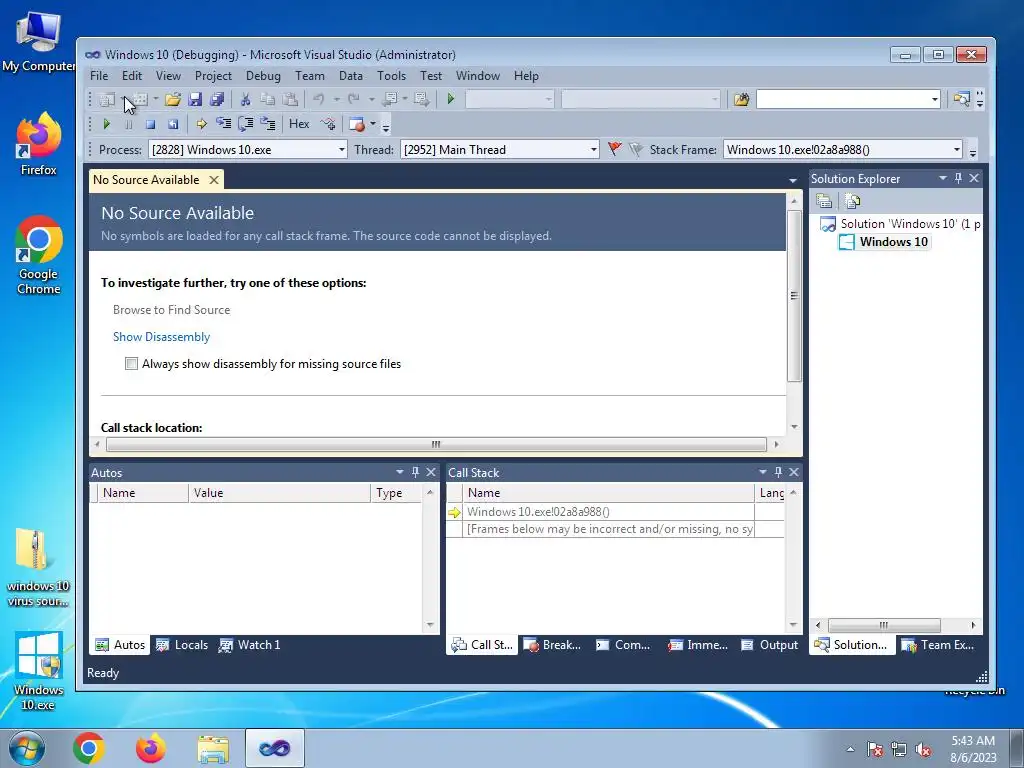Open the Process dropdown
Image resolution: width=1024 pixels, height=768 pixels.
(x=341, y=150)
